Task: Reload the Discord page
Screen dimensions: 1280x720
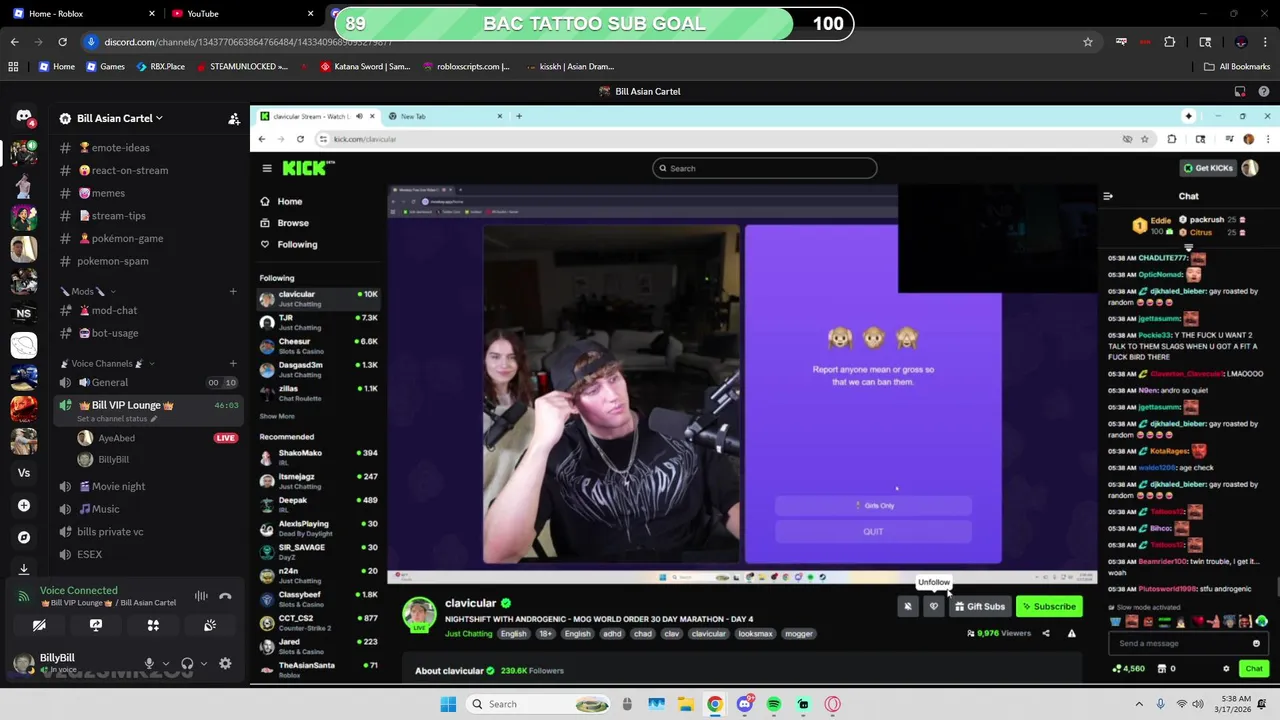Action: pos(62,42)
